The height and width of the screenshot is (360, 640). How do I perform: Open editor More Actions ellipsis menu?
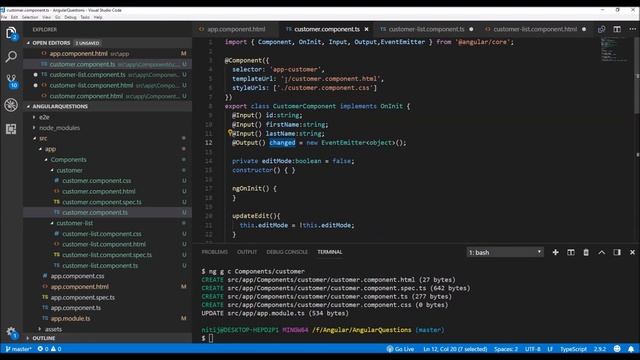[x=632, y=29]
